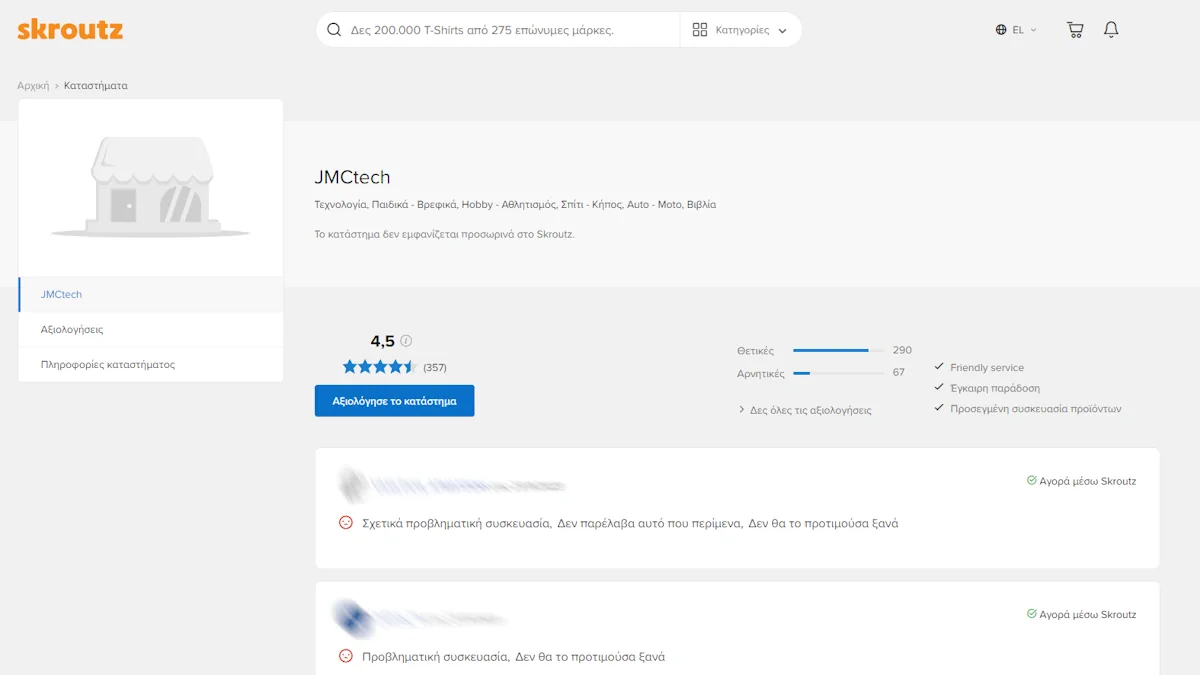This screenshot has width=1200, height=675.
Task: Click the Αξιολόγησε το κατάστημα button
Action: [x=394, y=401]
